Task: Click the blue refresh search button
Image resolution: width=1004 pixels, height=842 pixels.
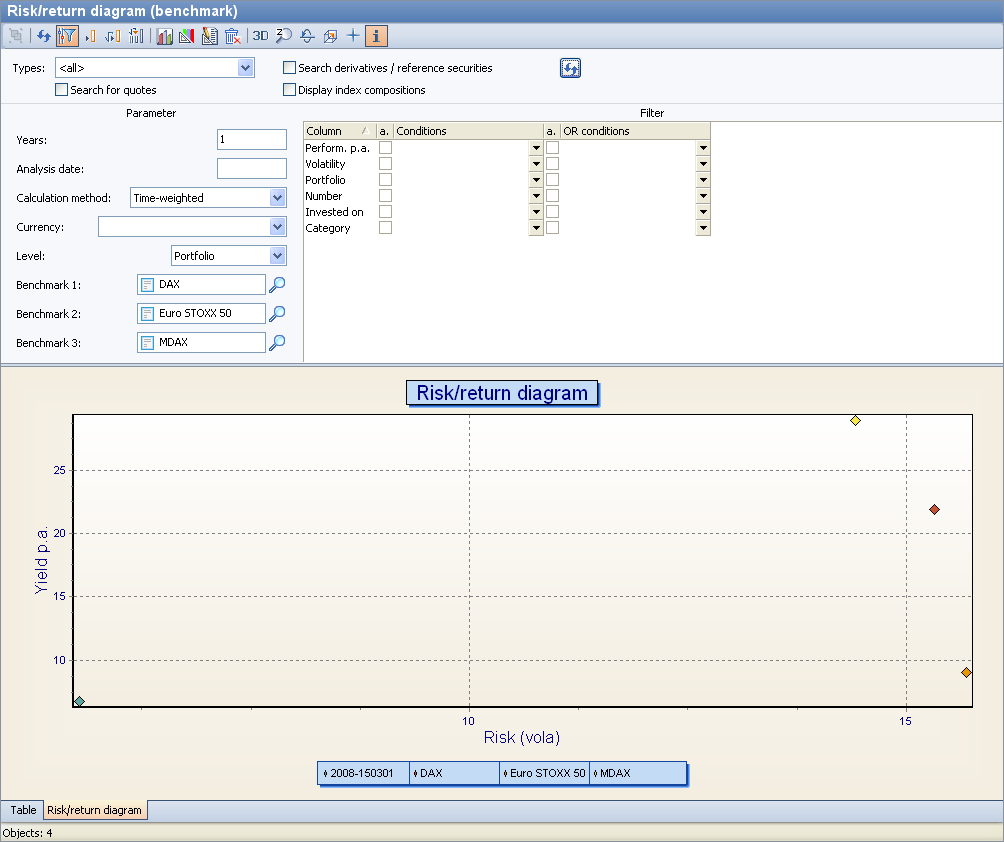Action: coord(570,68)
